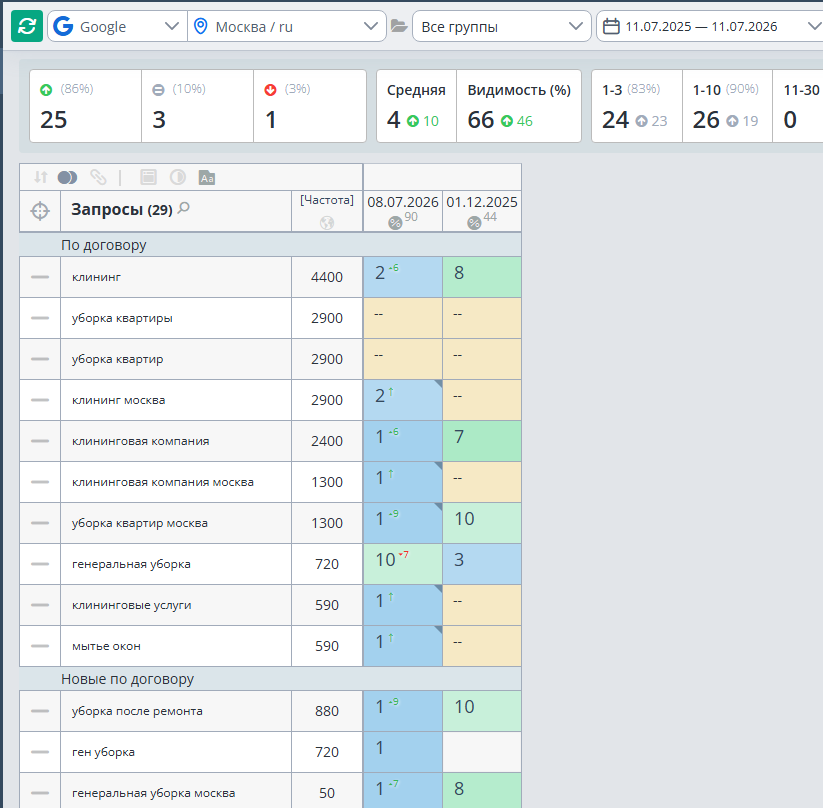The image size is (823, 808).
Task: Click the blue position cell for клининг
Action: (403, 277)
